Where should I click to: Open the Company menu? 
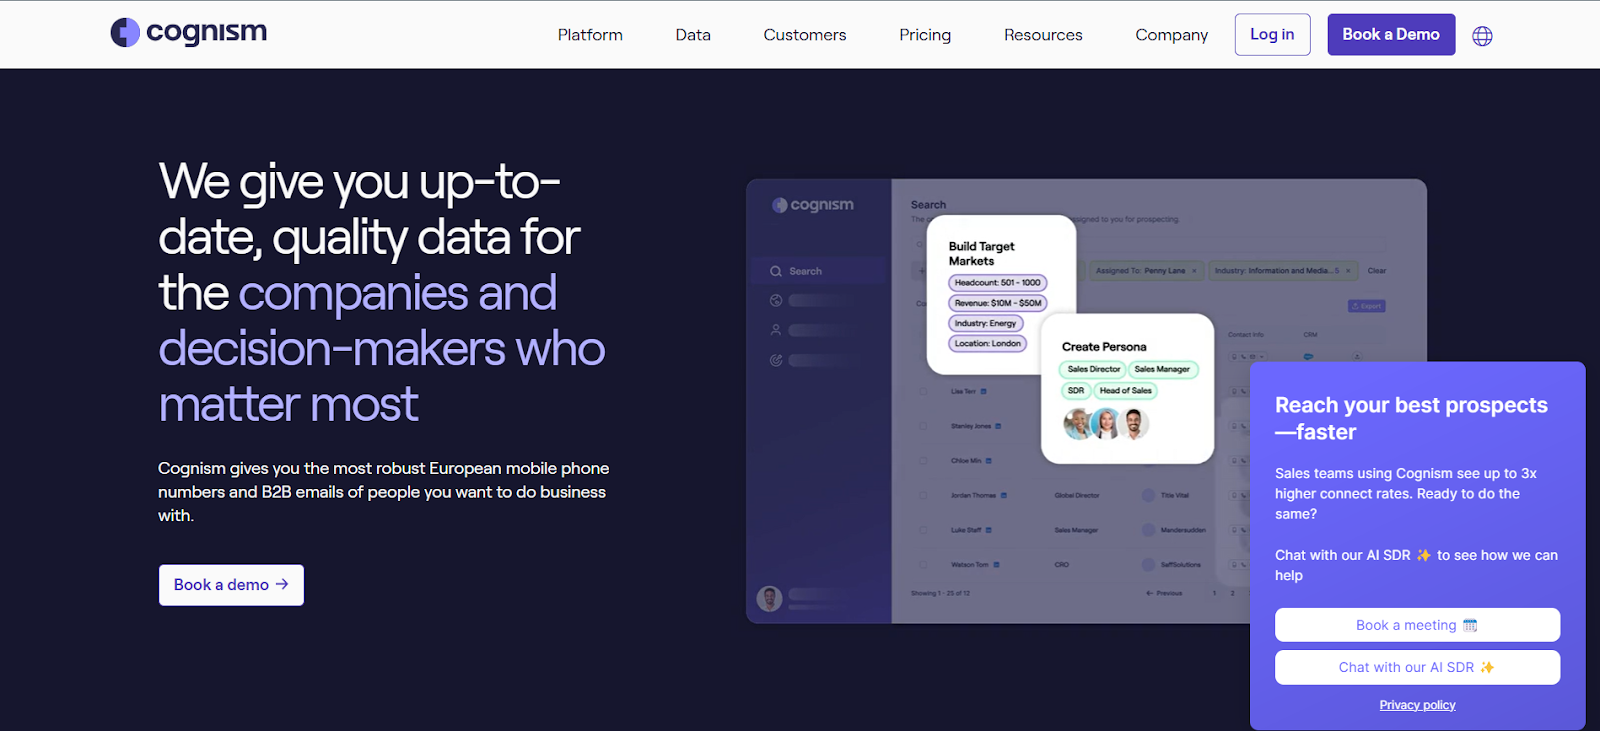point(1172,35)
